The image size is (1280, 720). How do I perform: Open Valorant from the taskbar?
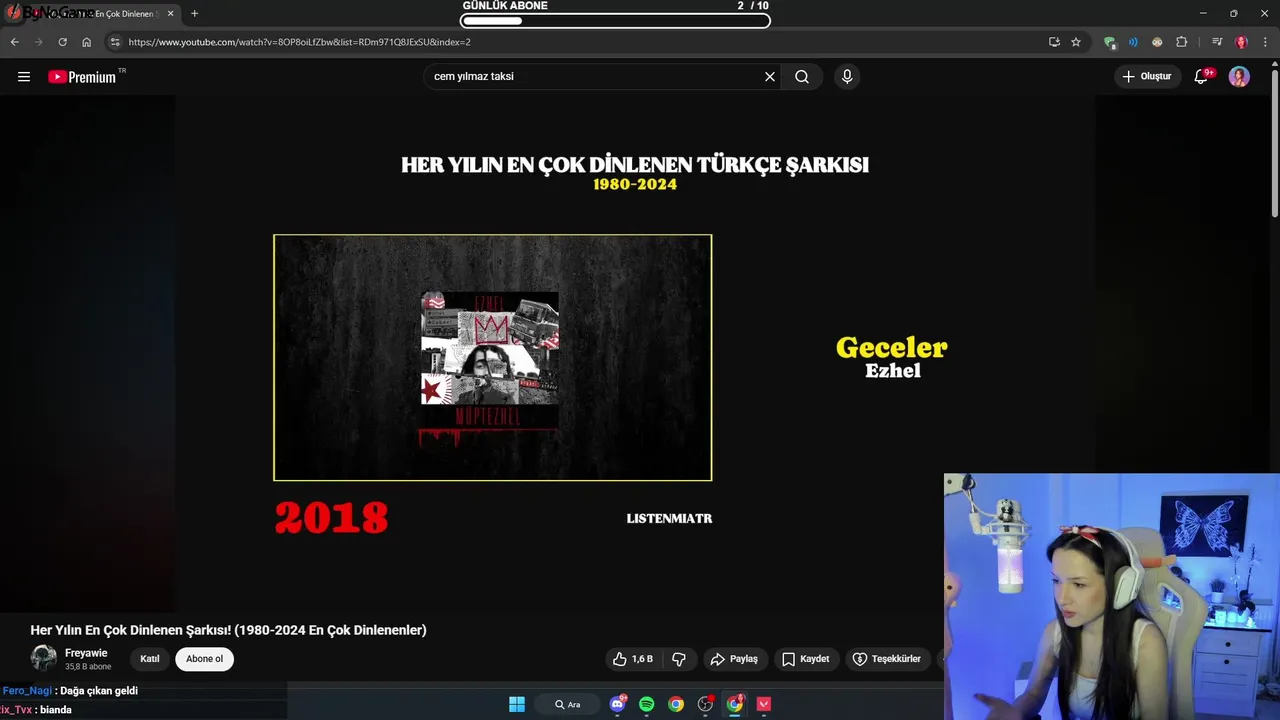tap(764, 704)
